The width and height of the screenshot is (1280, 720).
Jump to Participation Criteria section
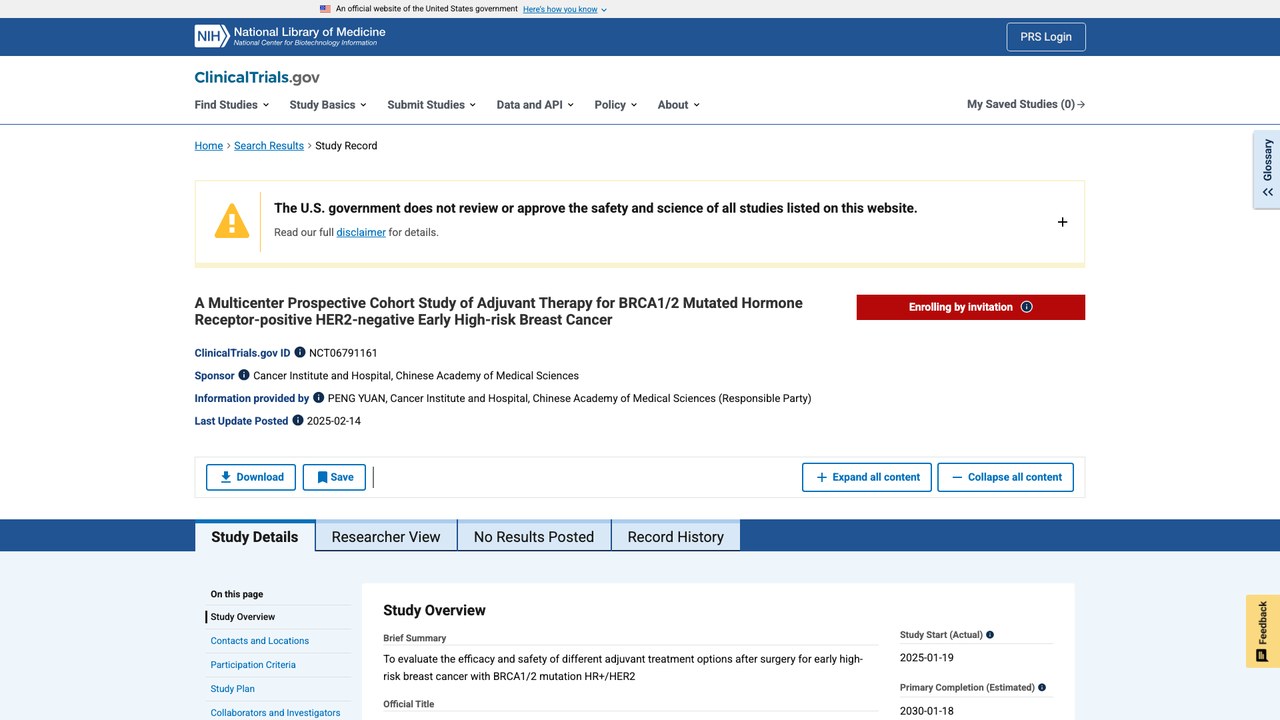point(253,665)
